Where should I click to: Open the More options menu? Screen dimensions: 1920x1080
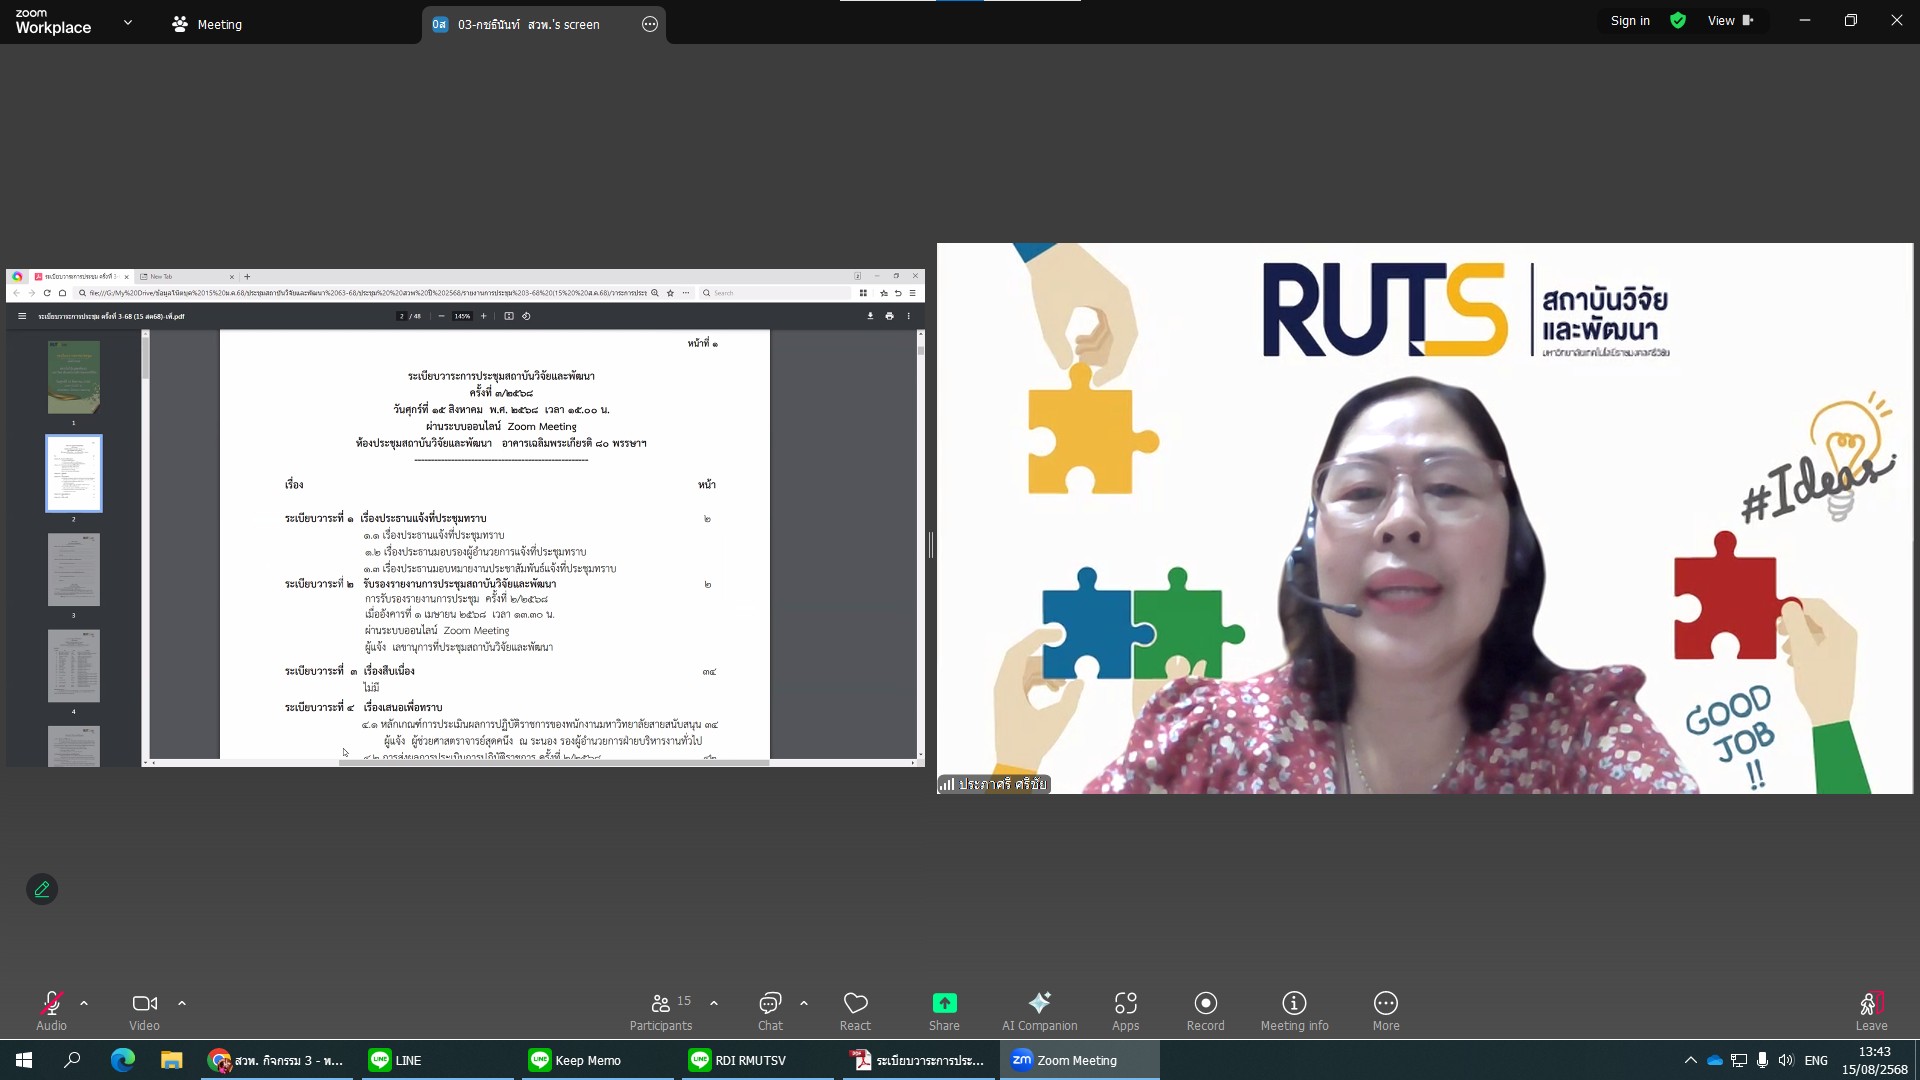pyautogui.click(x=1386, y=1010)
